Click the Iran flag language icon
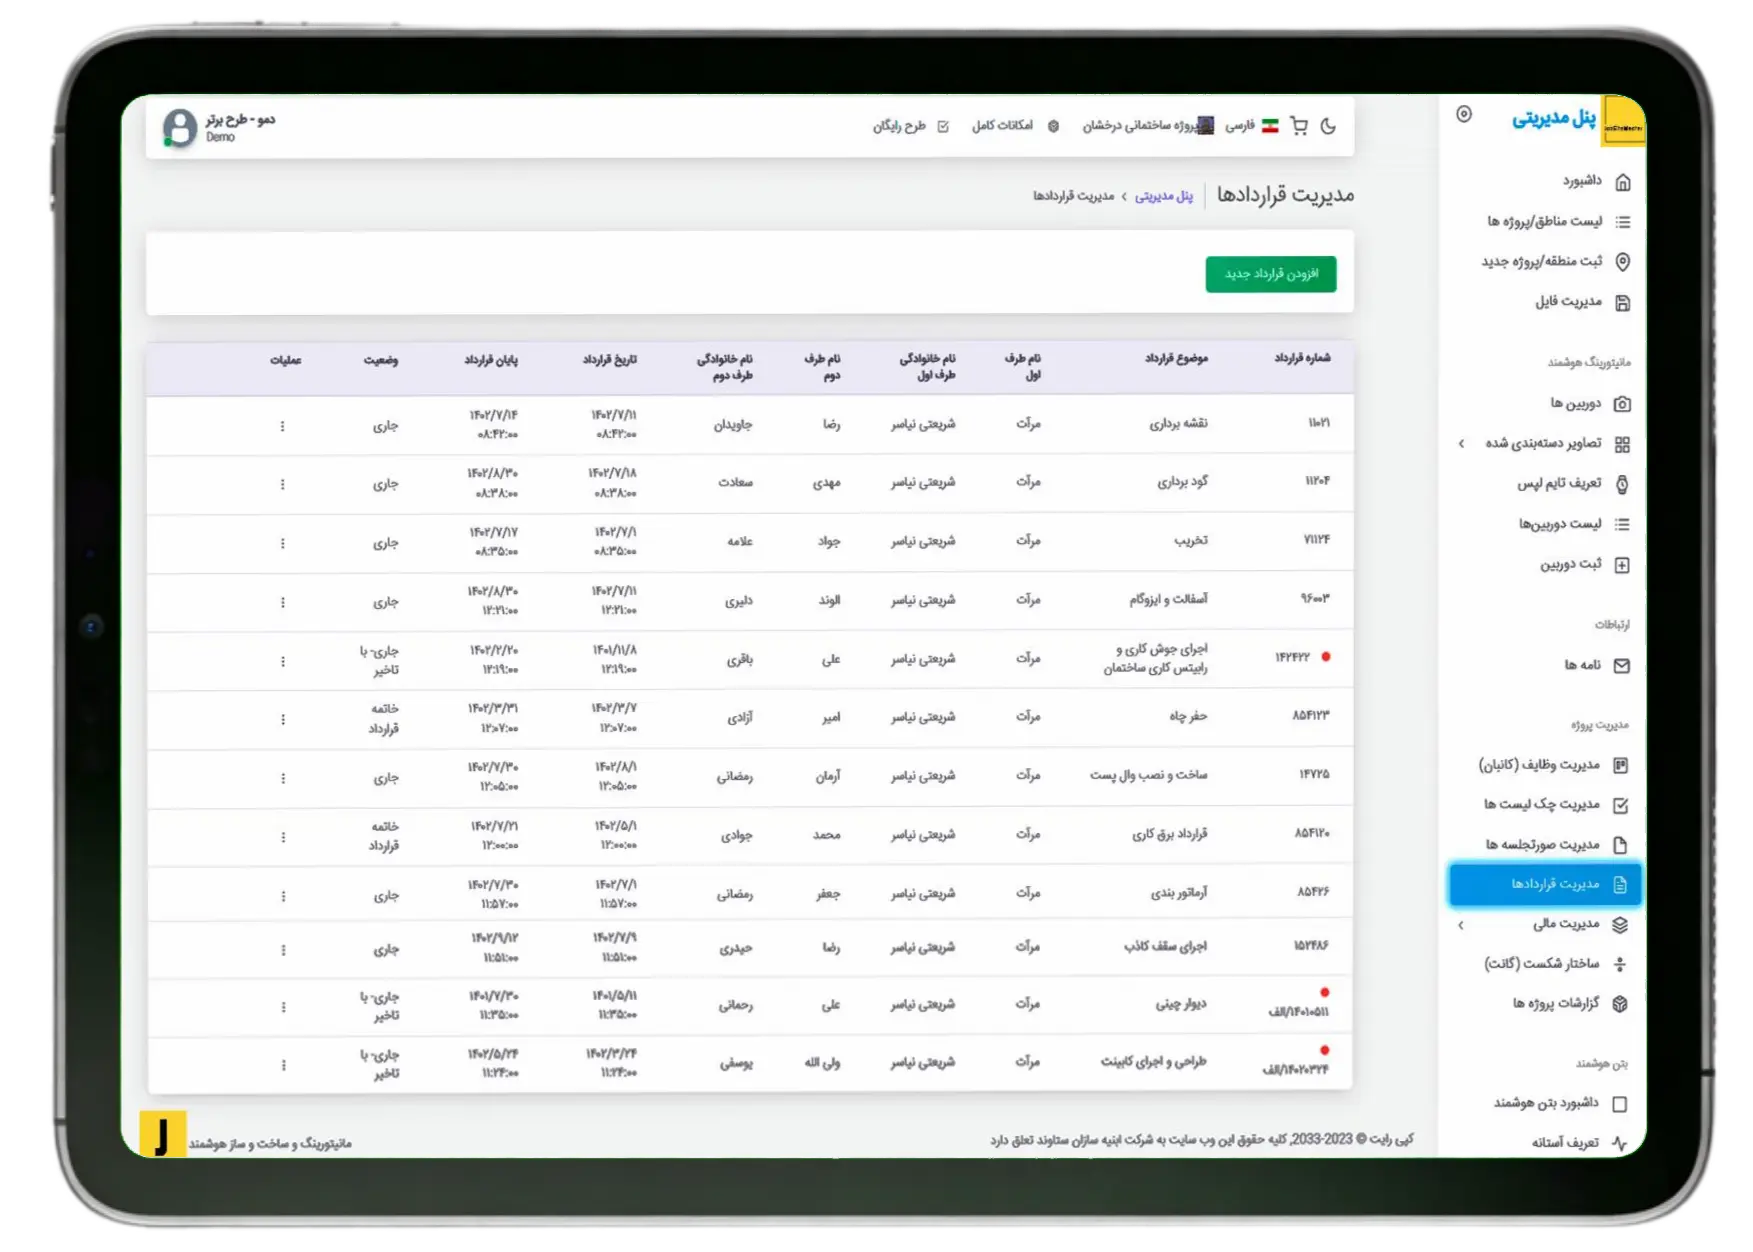 1270,126
